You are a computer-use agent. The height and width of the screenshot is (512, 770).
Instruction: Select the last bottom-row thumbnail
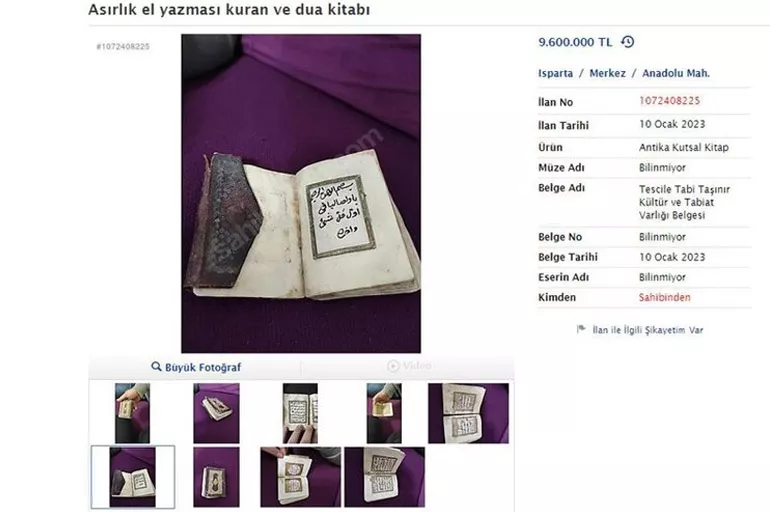pos(385,477)
